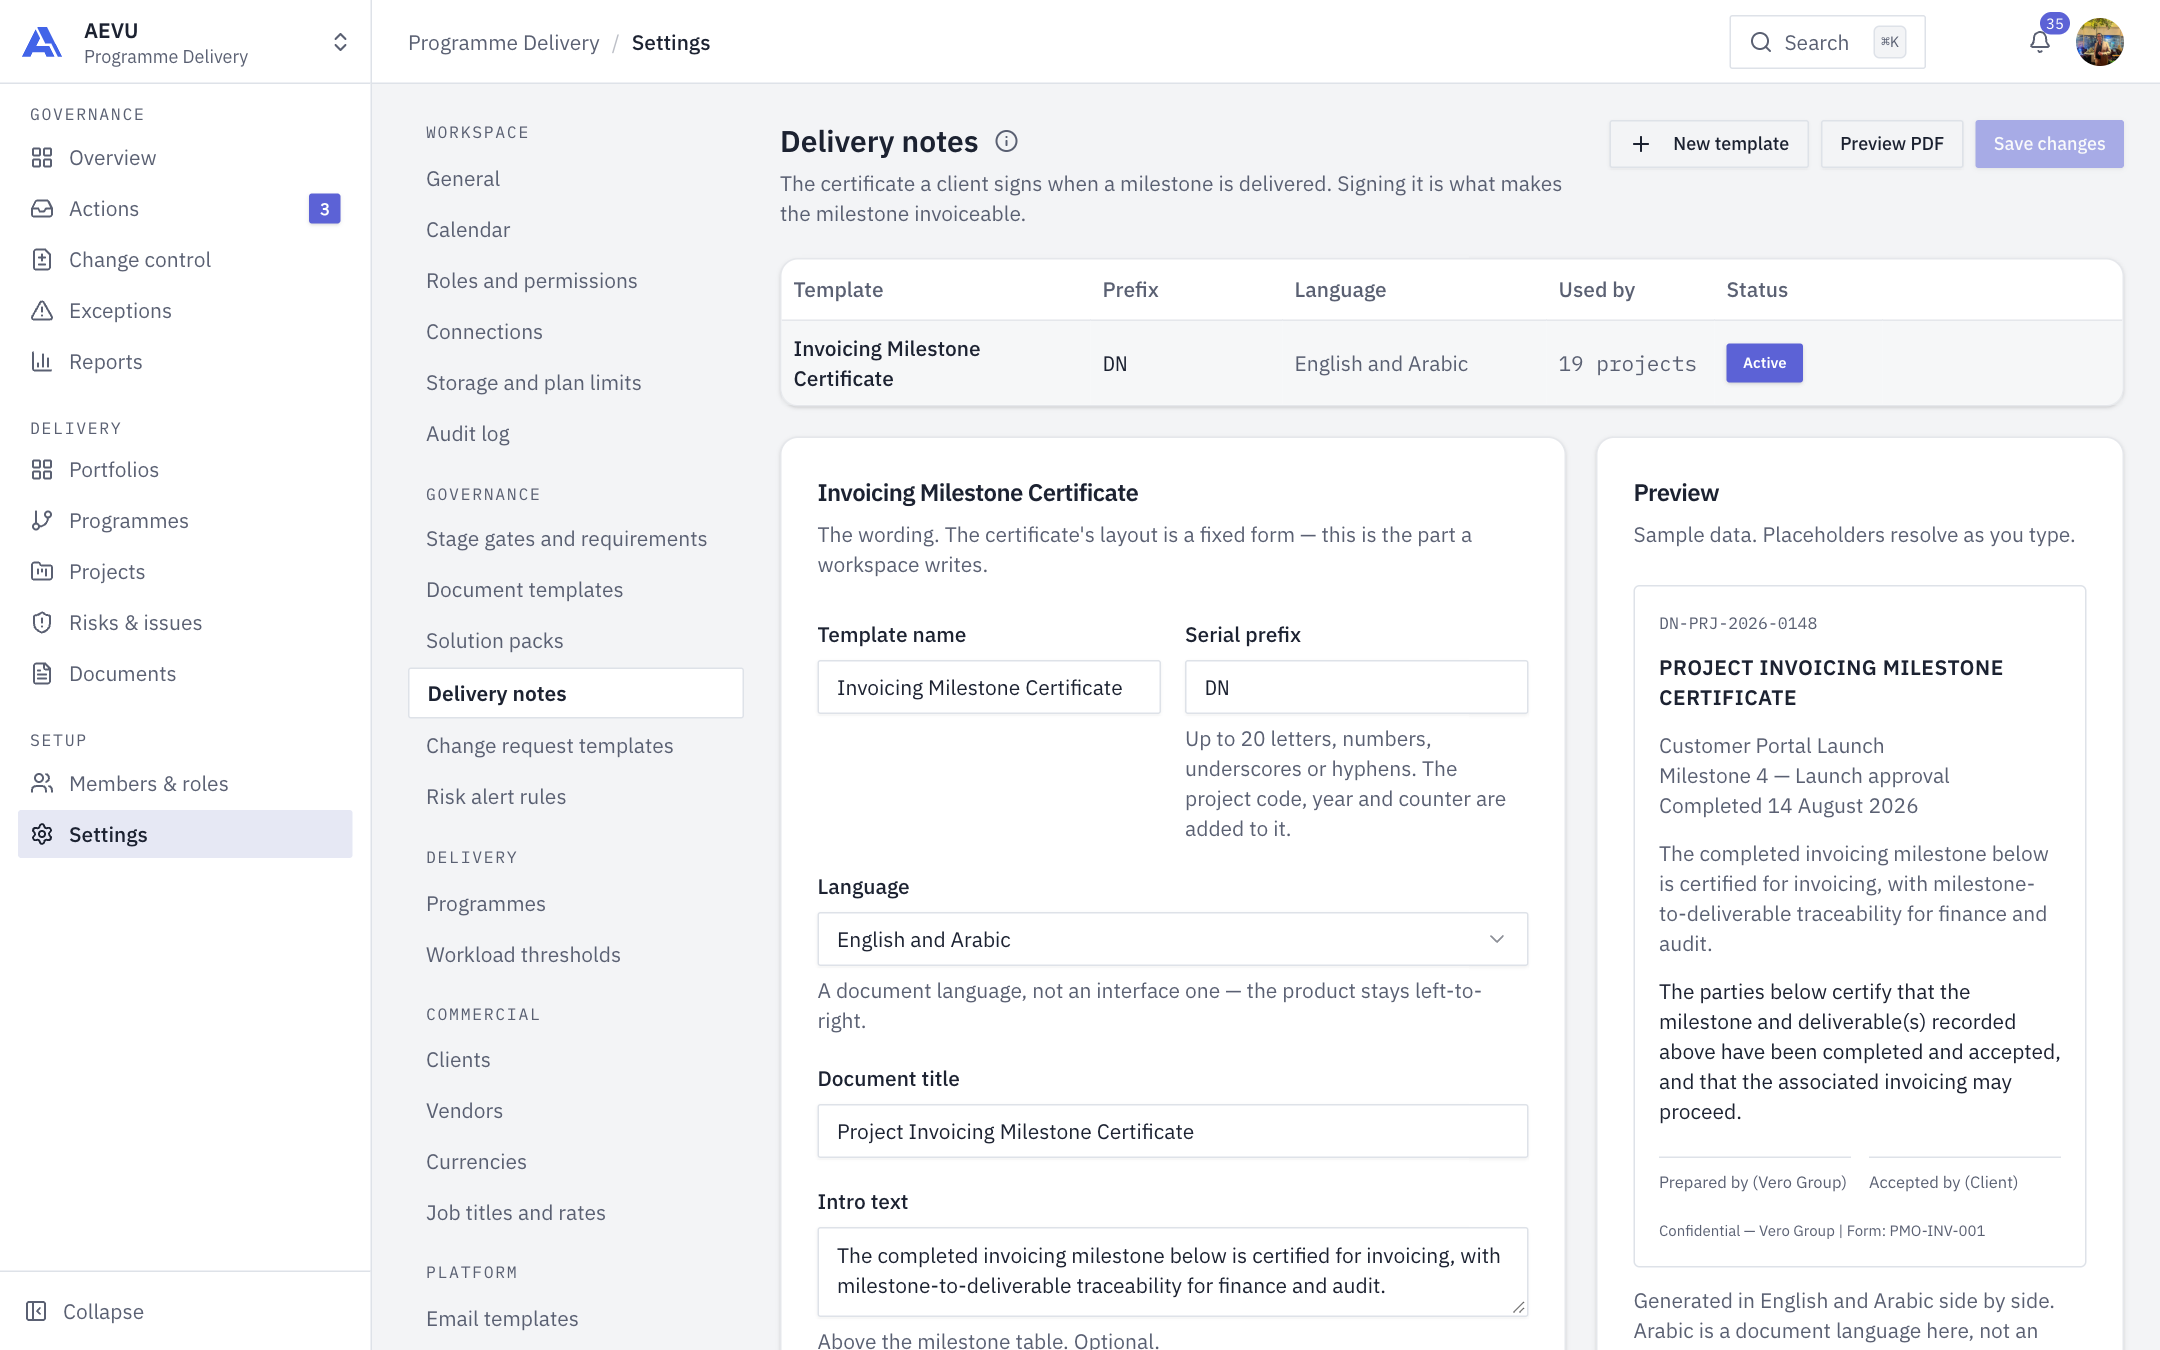Open Audit log settings

pos(468,434)
